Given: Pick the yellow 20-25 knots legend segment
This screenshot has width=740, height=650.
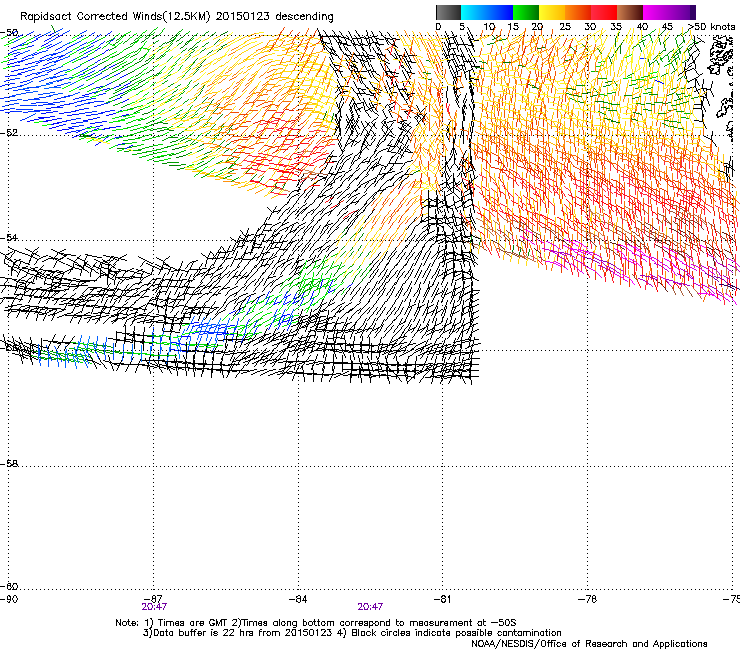Looking at the screenshot, I should pos(552,12).
